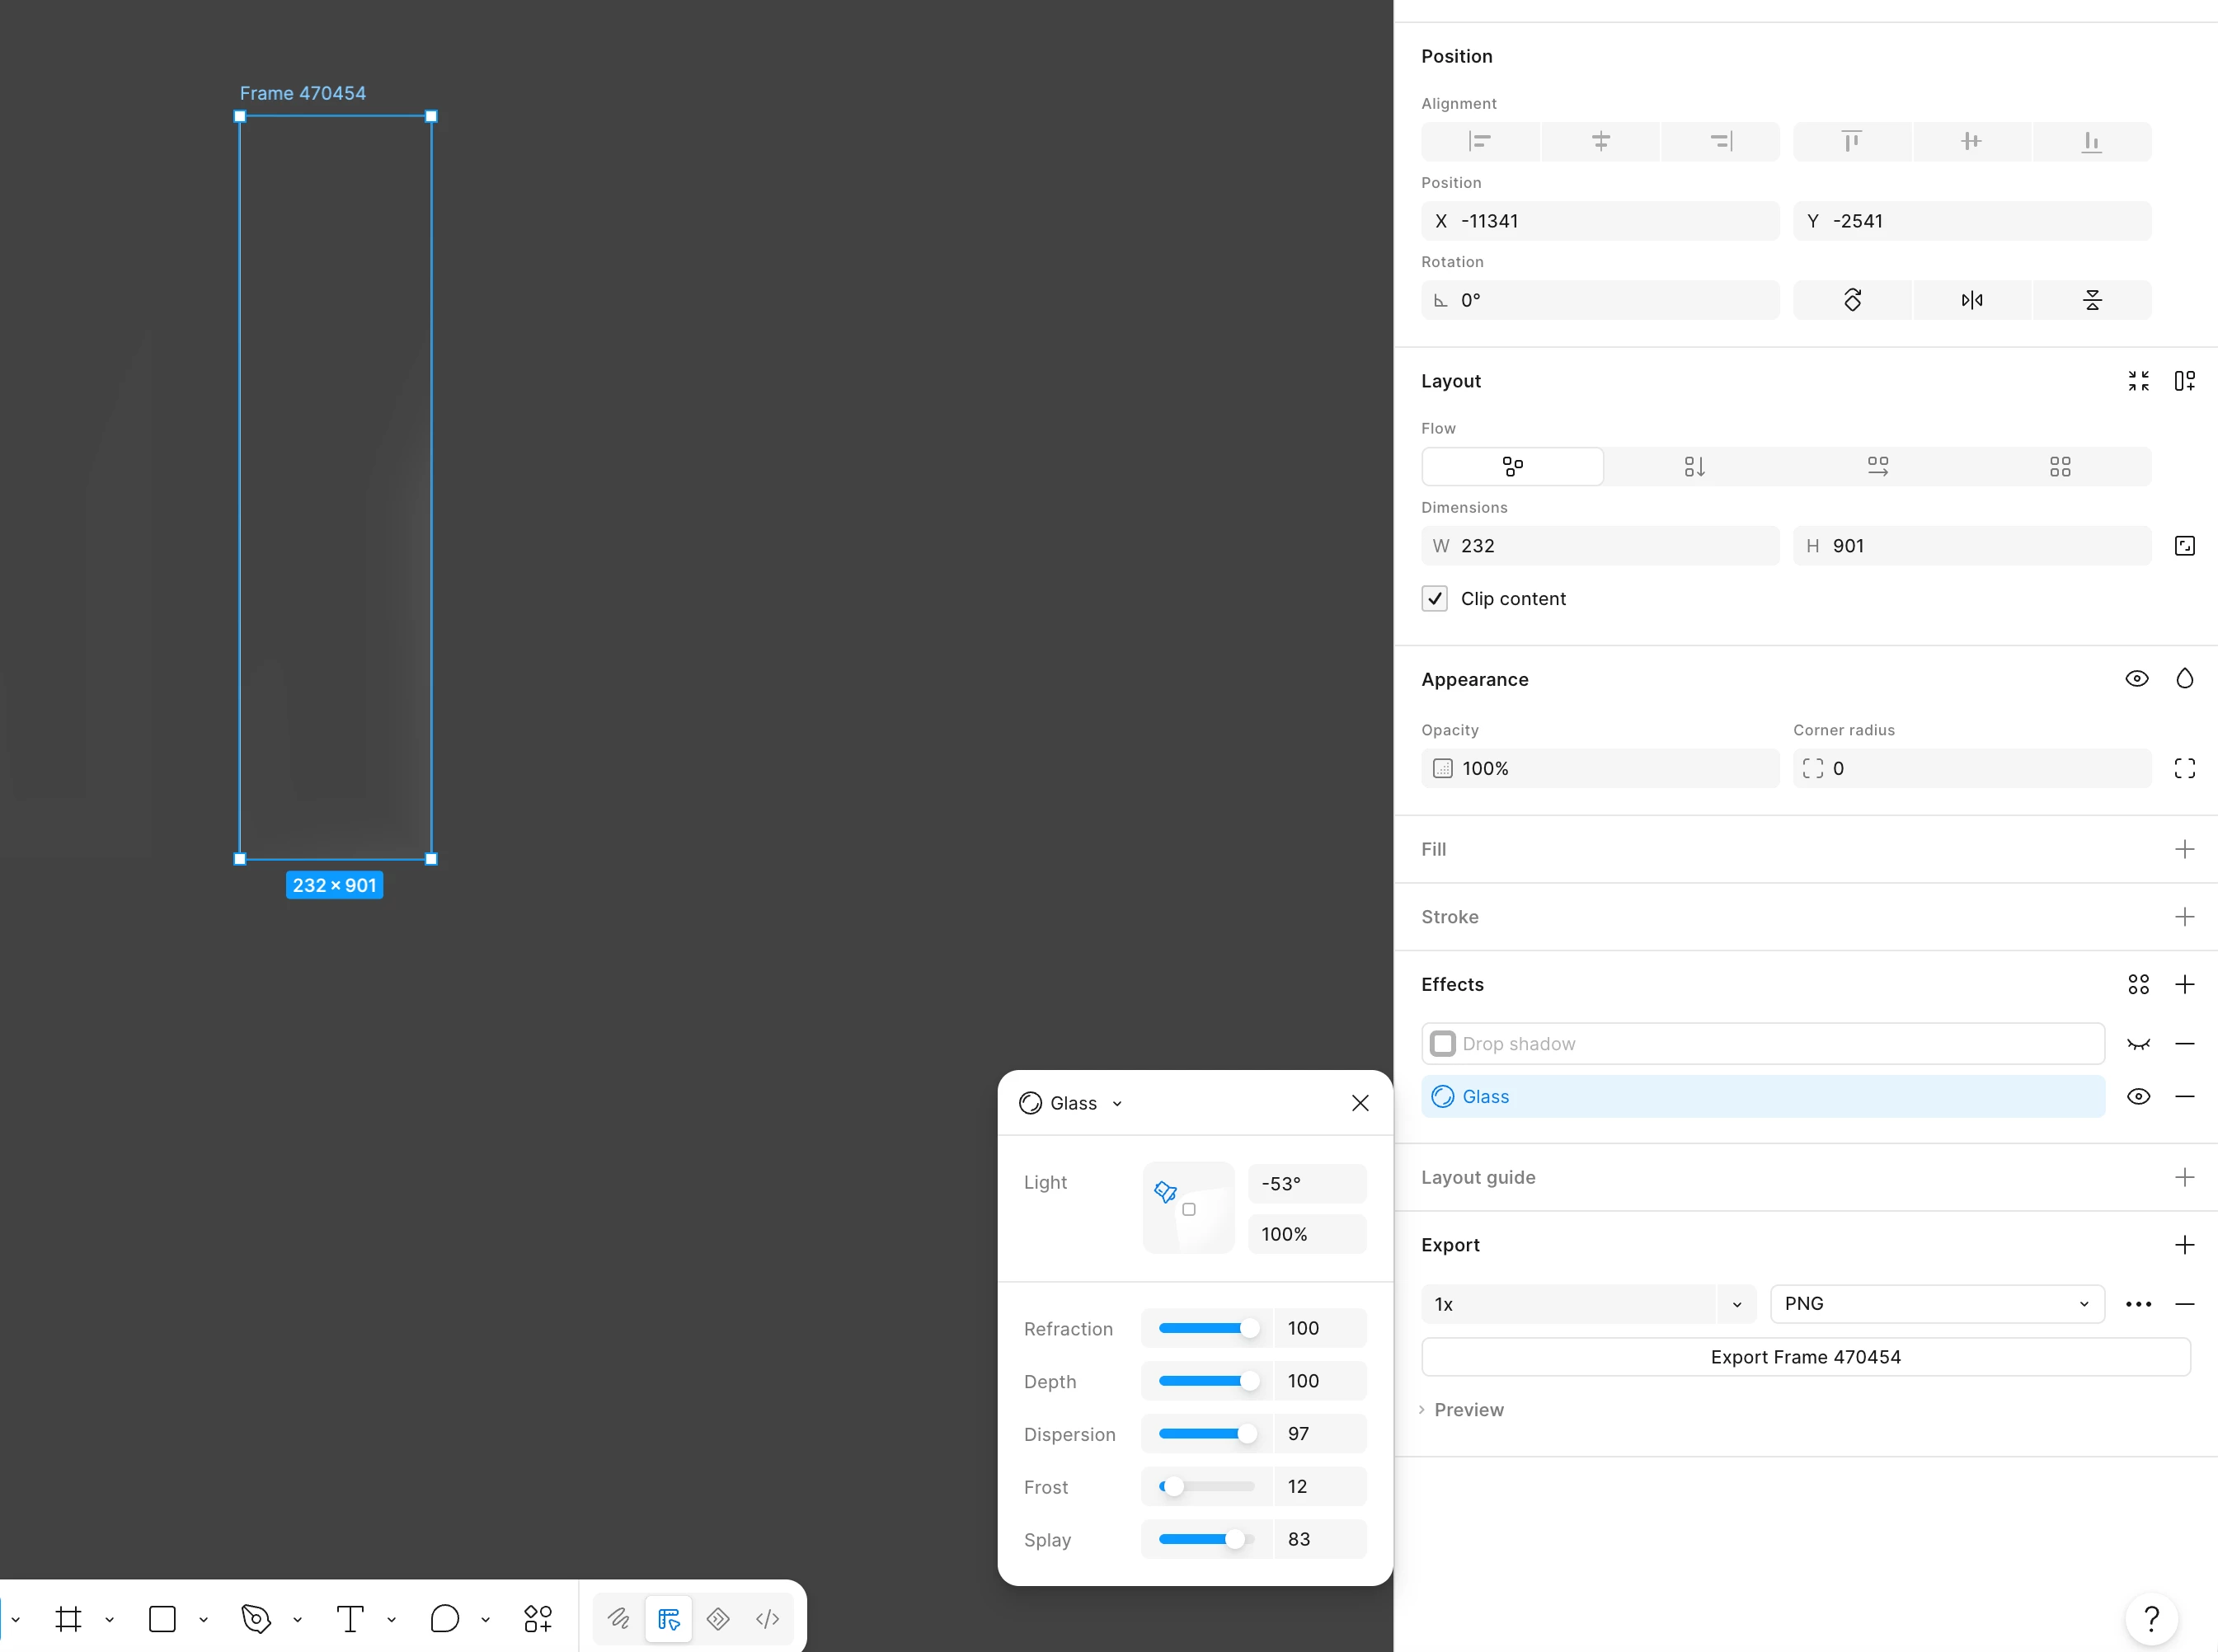
Task: Open the blend mode droplet in Appearance
Action: pos(2184,679)
